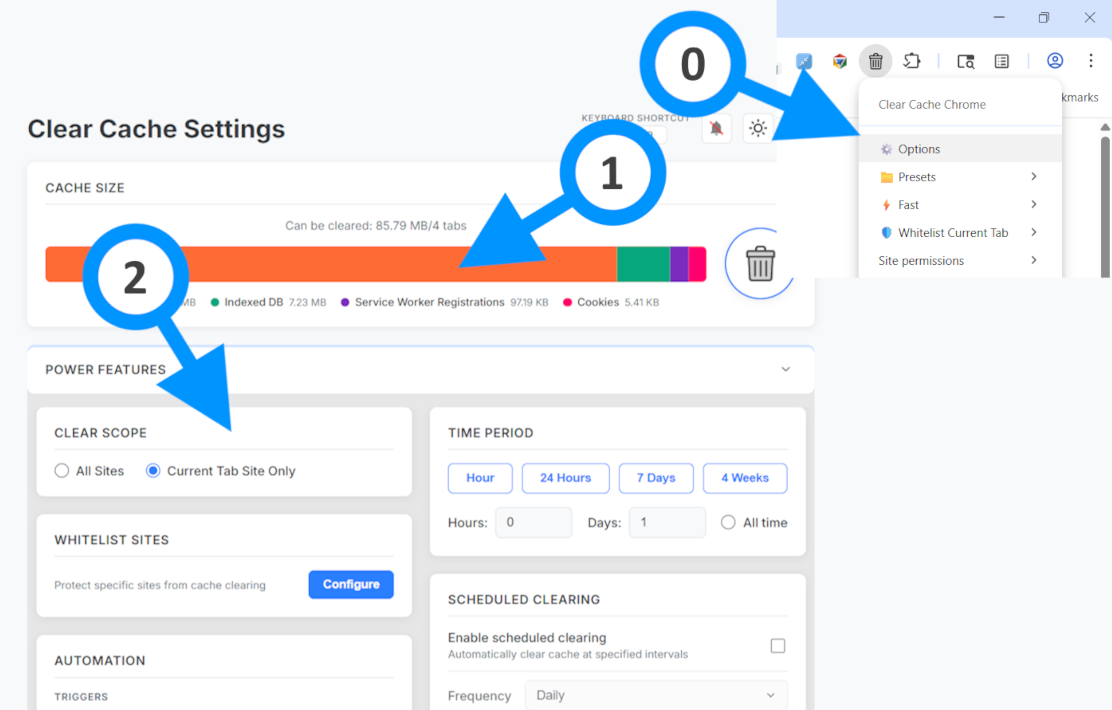Expand Whitelist Current Tab submenu arrow

coord(1034,232)
